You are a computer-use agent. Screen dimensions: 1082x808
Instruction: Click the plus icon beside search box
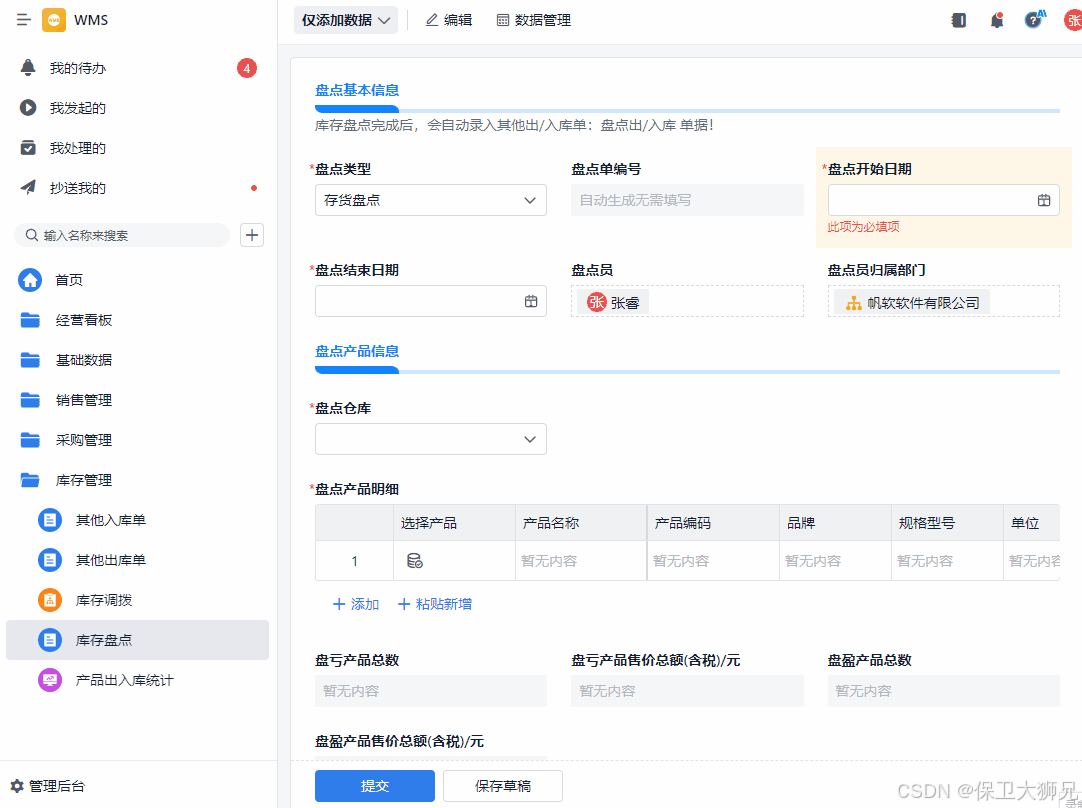252,235
